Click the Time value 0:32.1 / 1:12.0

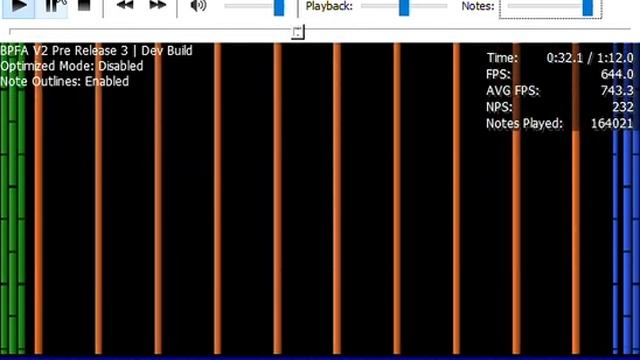tap(590, 58)
